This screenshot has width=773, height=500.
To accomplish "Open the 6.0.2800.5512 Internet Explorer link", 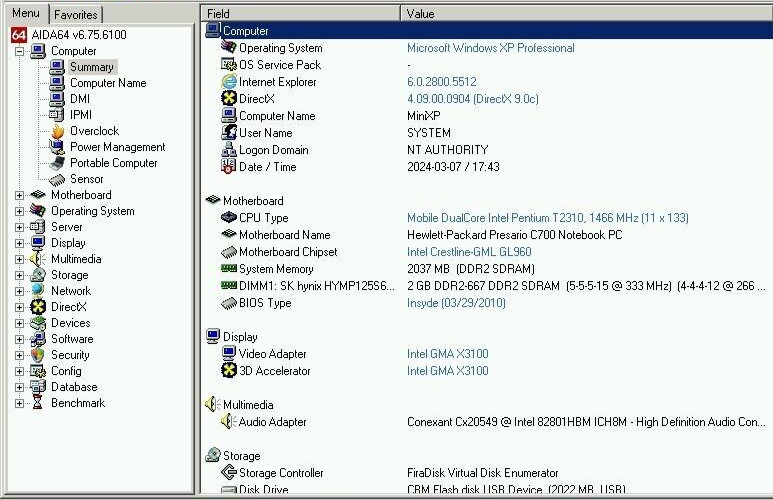I will tap(442, 82).
